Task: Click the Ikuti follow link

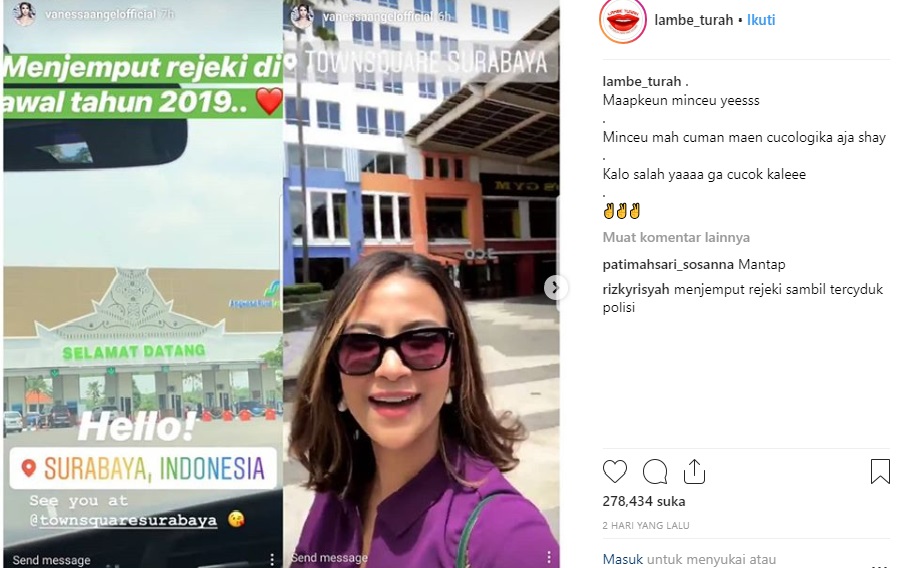Action: point(761,20)
